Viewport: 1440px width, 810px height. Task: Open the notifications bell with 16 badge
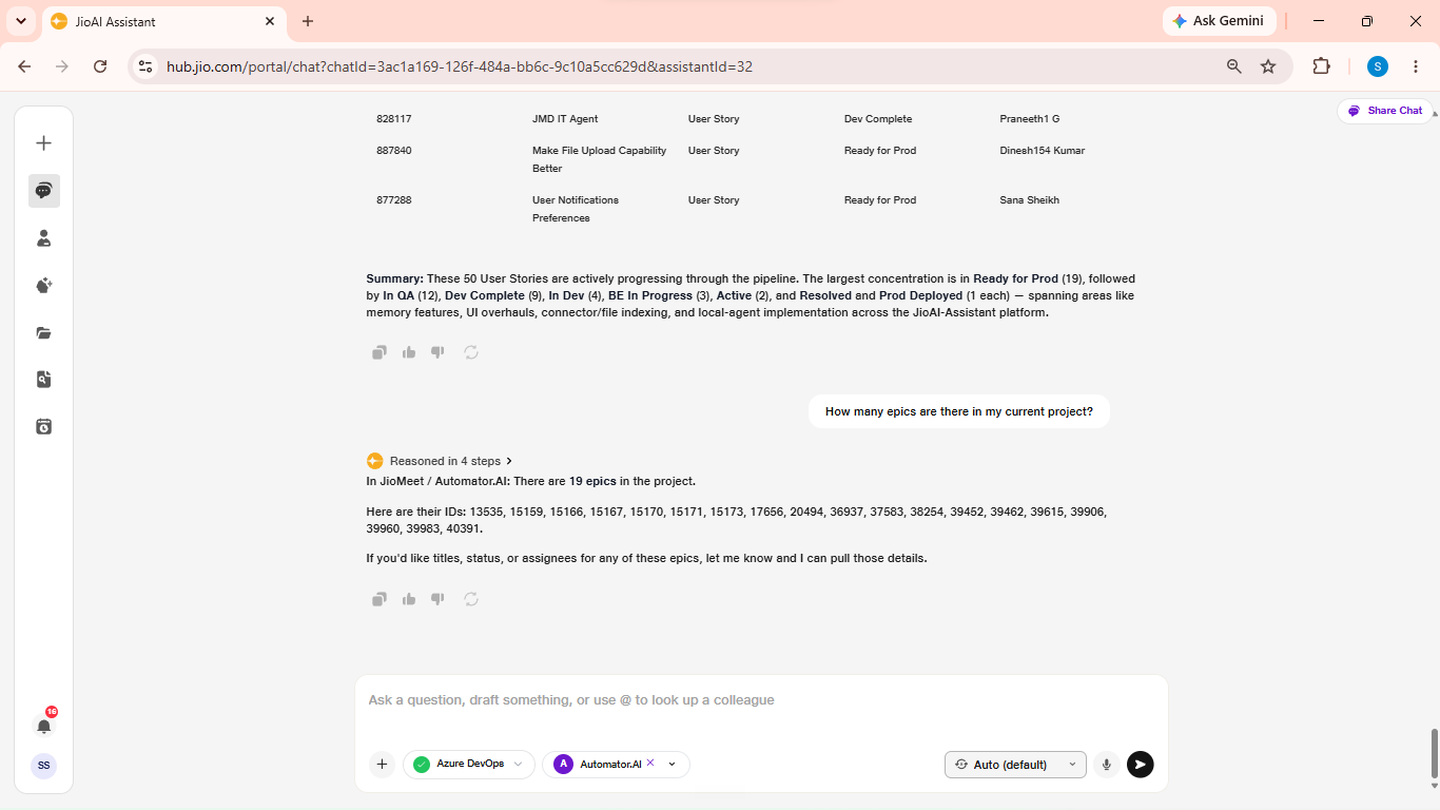tap(44, 725)
